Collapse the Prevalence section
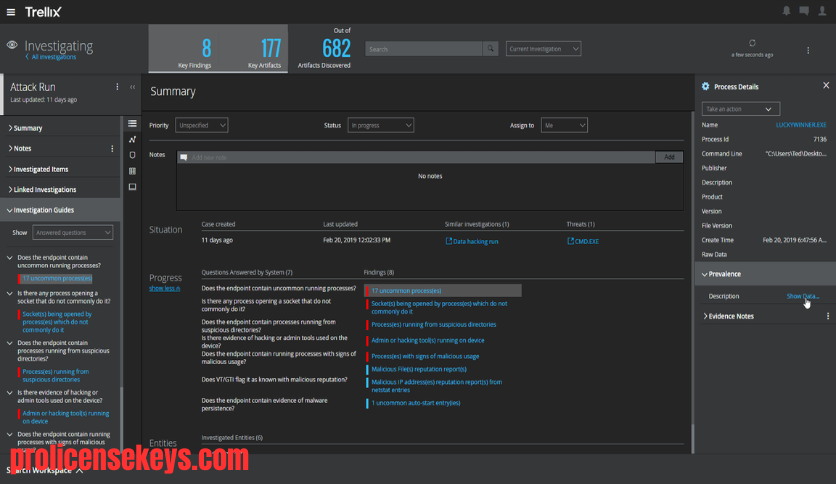Image resolution: width=836 pixels, height=484 pixels. [721, 274]
